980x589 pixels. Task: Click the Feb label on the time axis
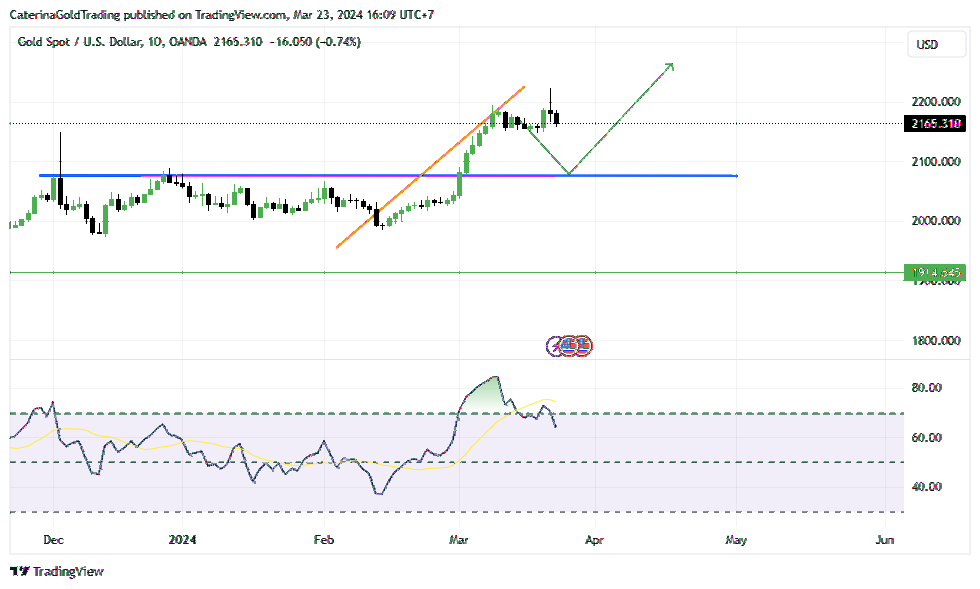click(324, 540)
